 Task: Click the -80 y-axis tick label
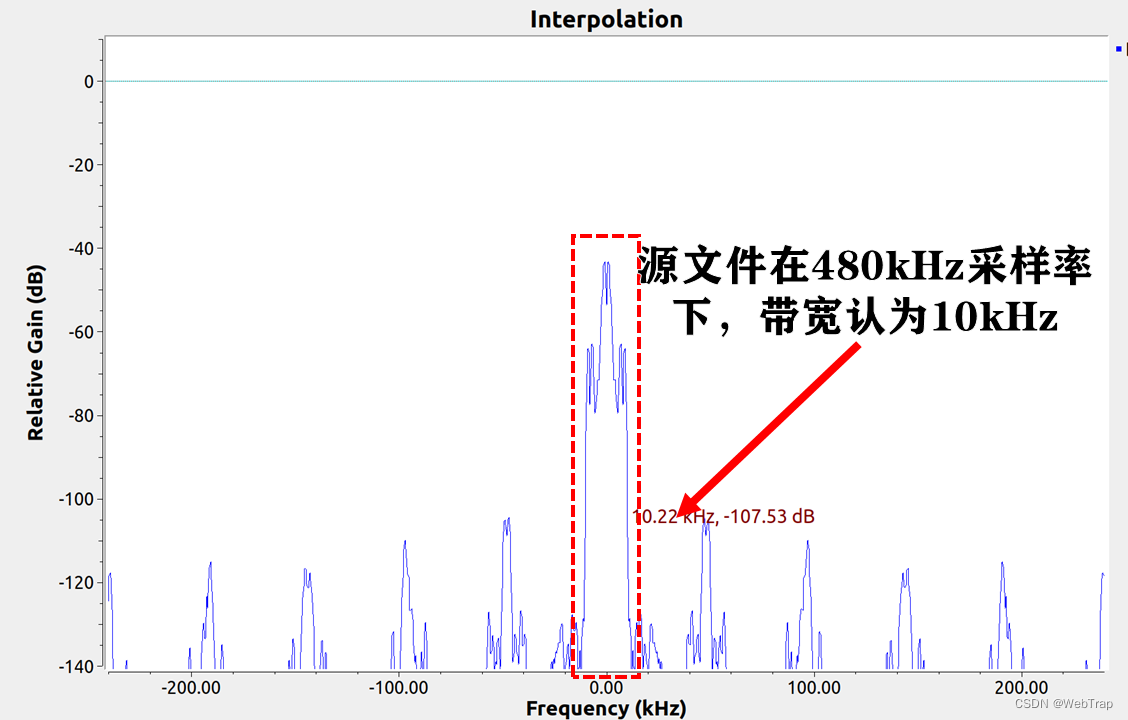(x=81, y=416)
